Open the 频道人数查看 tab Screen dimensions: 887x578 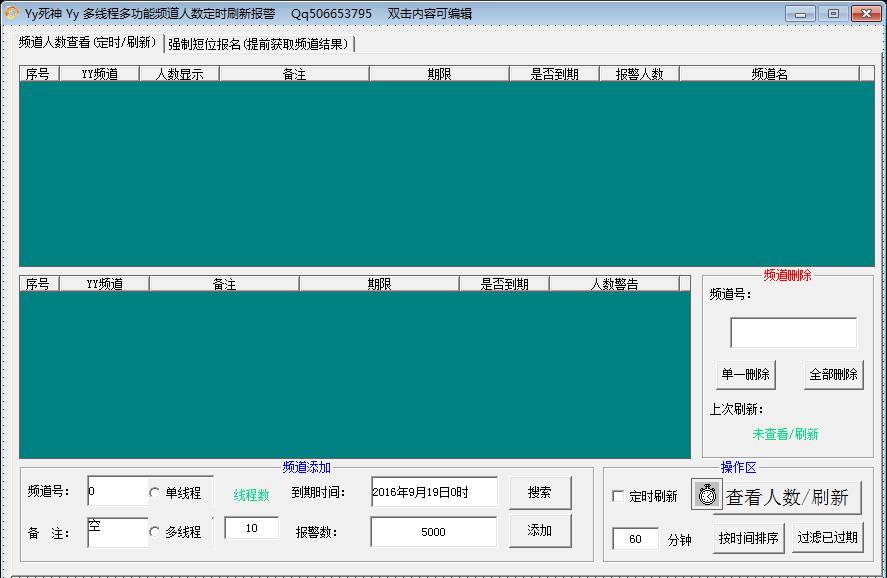click(x=88, y=43)
